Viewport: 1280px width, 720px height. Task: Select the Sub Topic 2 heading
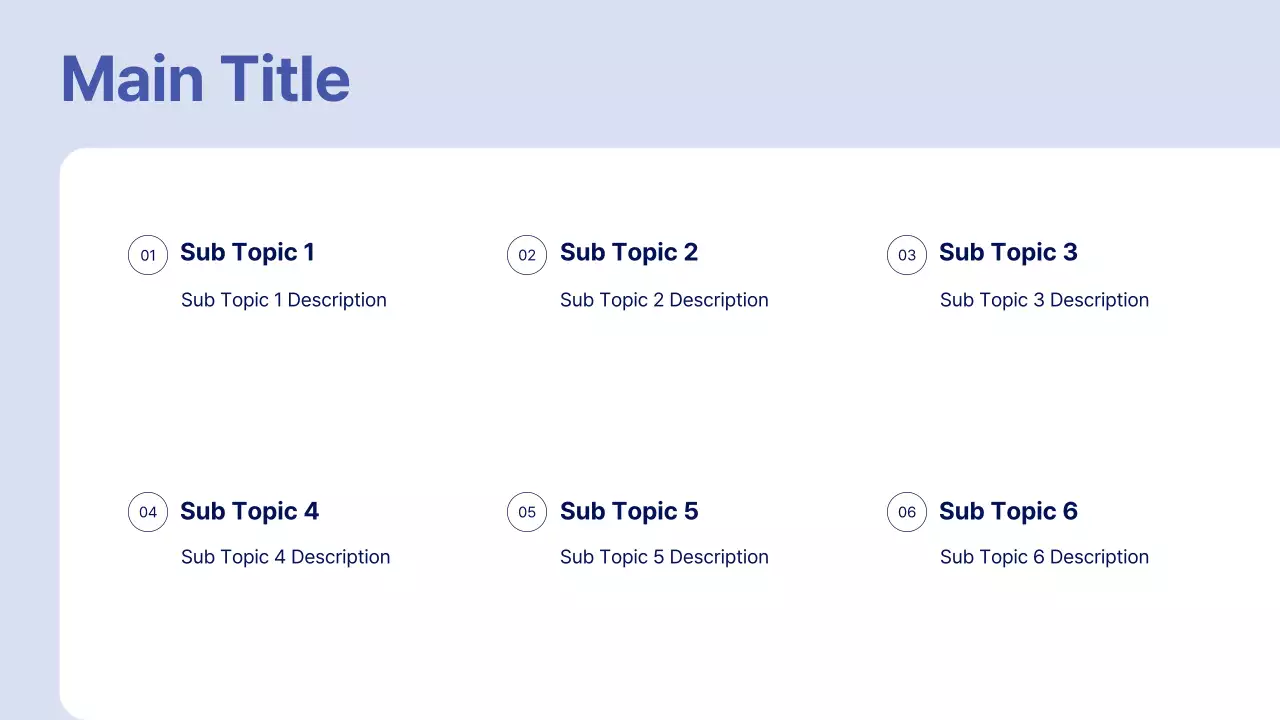[x=629, y=253]
